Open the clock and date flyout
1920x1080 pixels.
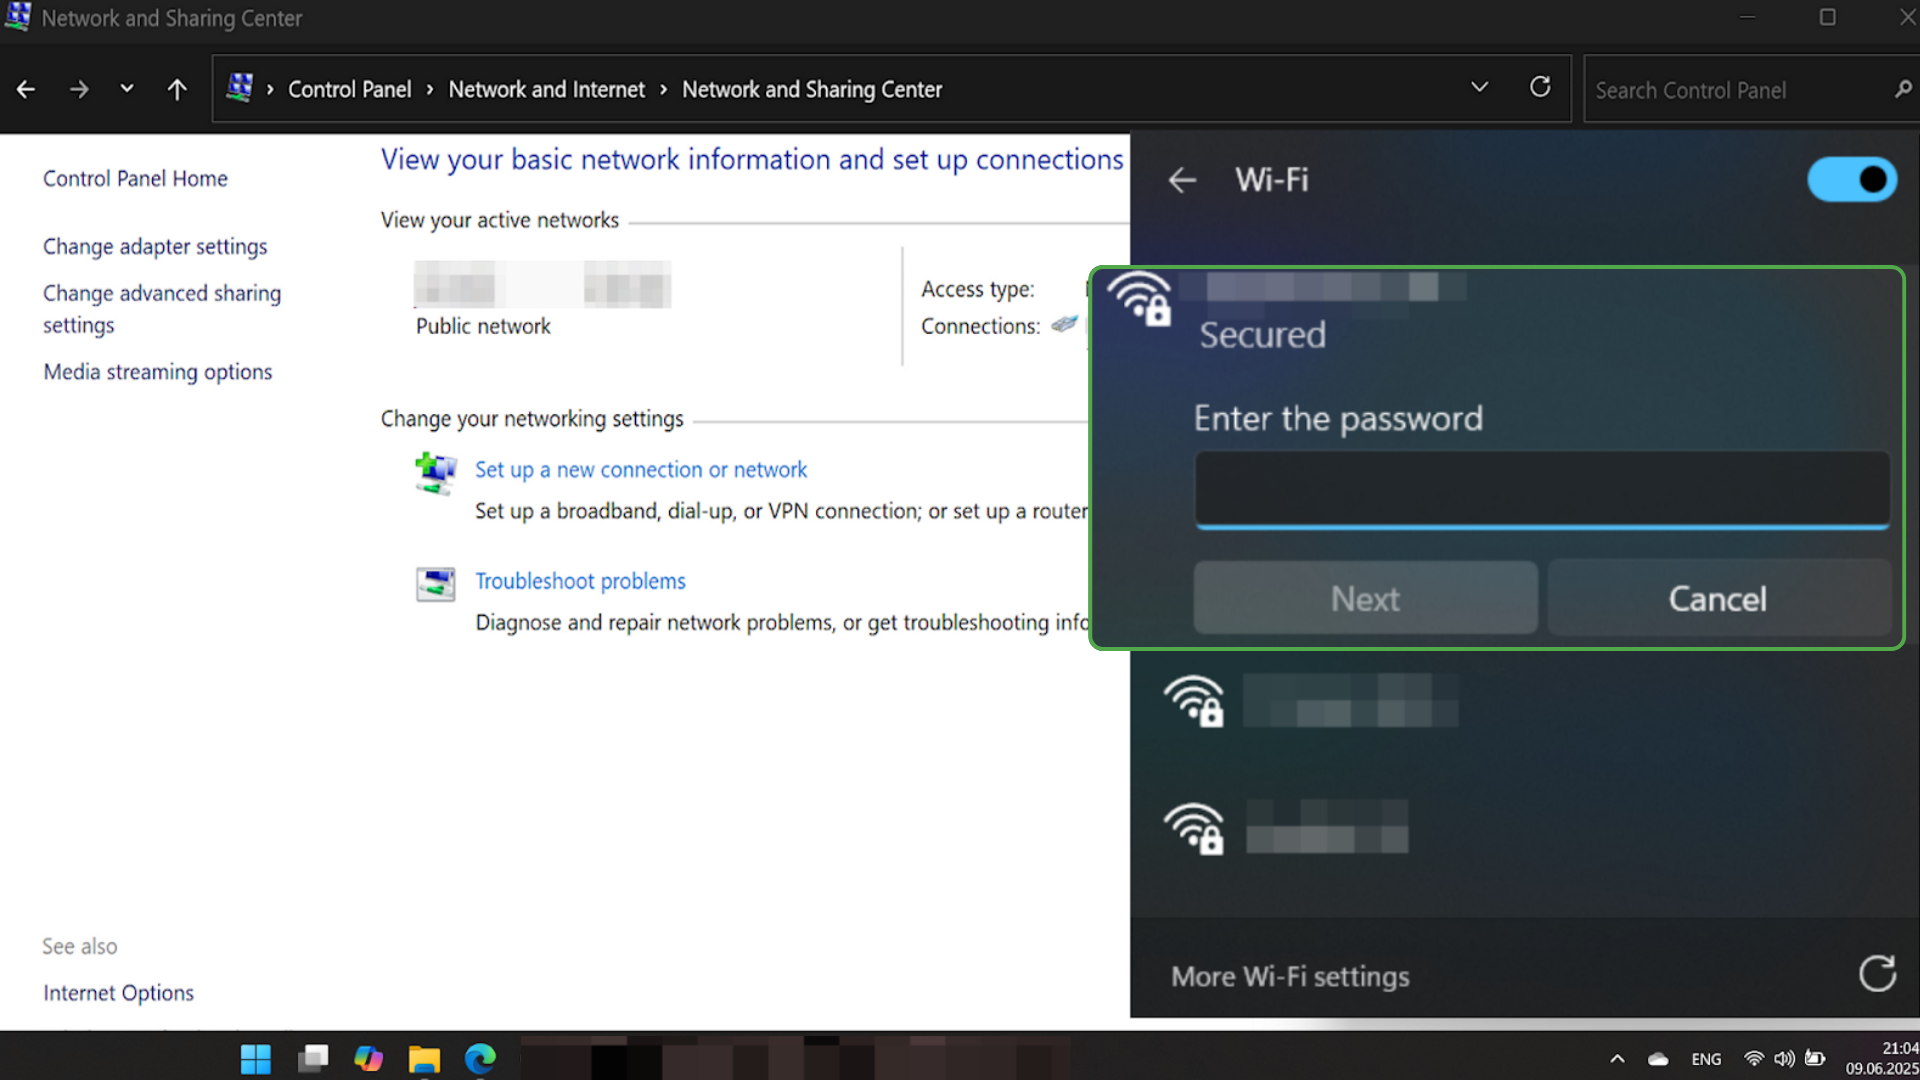[1882, 1058]
